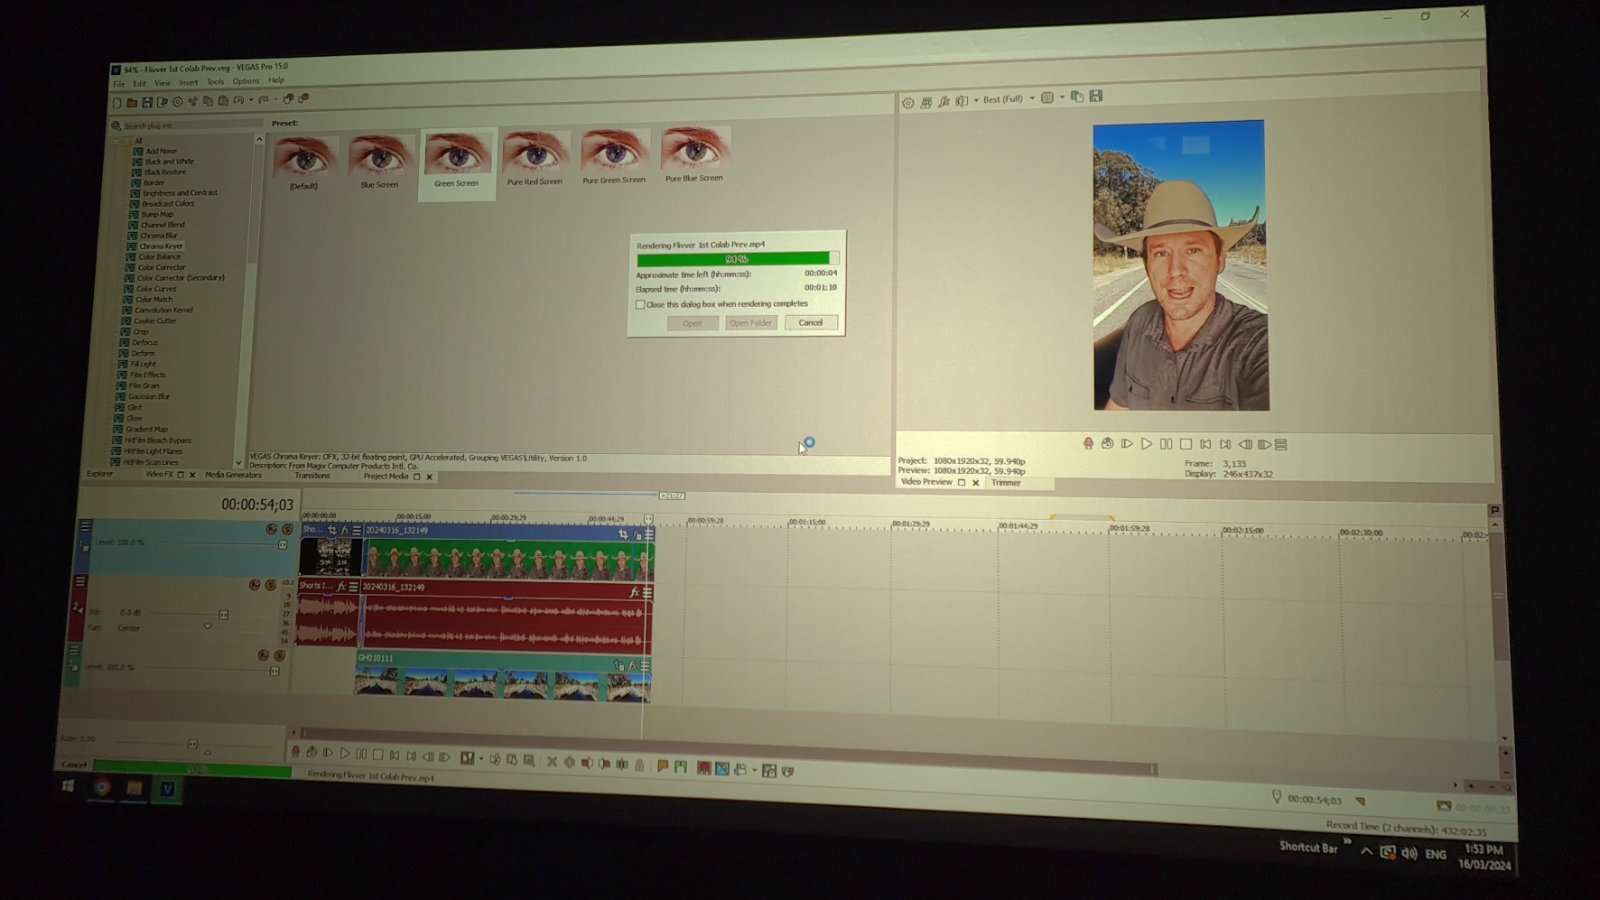Cancel the render in the dialog

[x=810, y=323]
